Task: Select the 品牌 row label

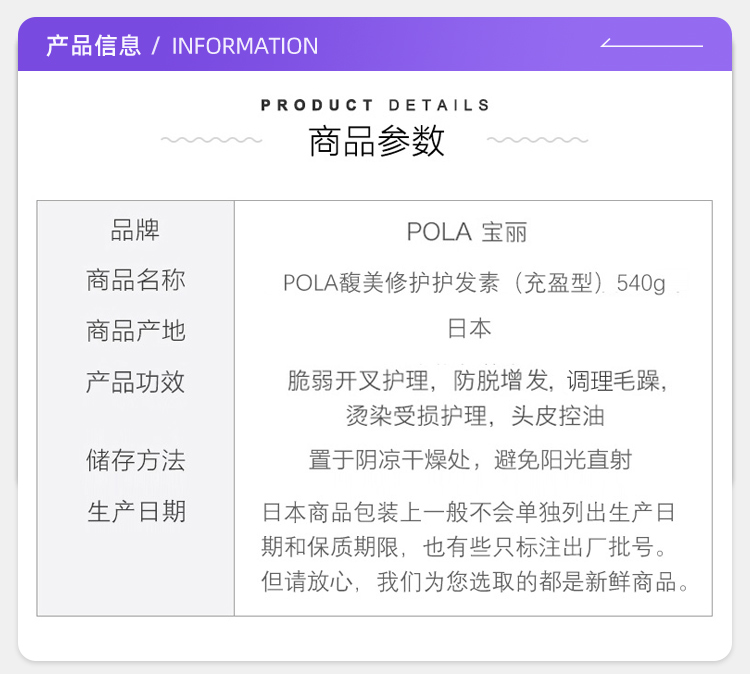Action: coord(135,230)
